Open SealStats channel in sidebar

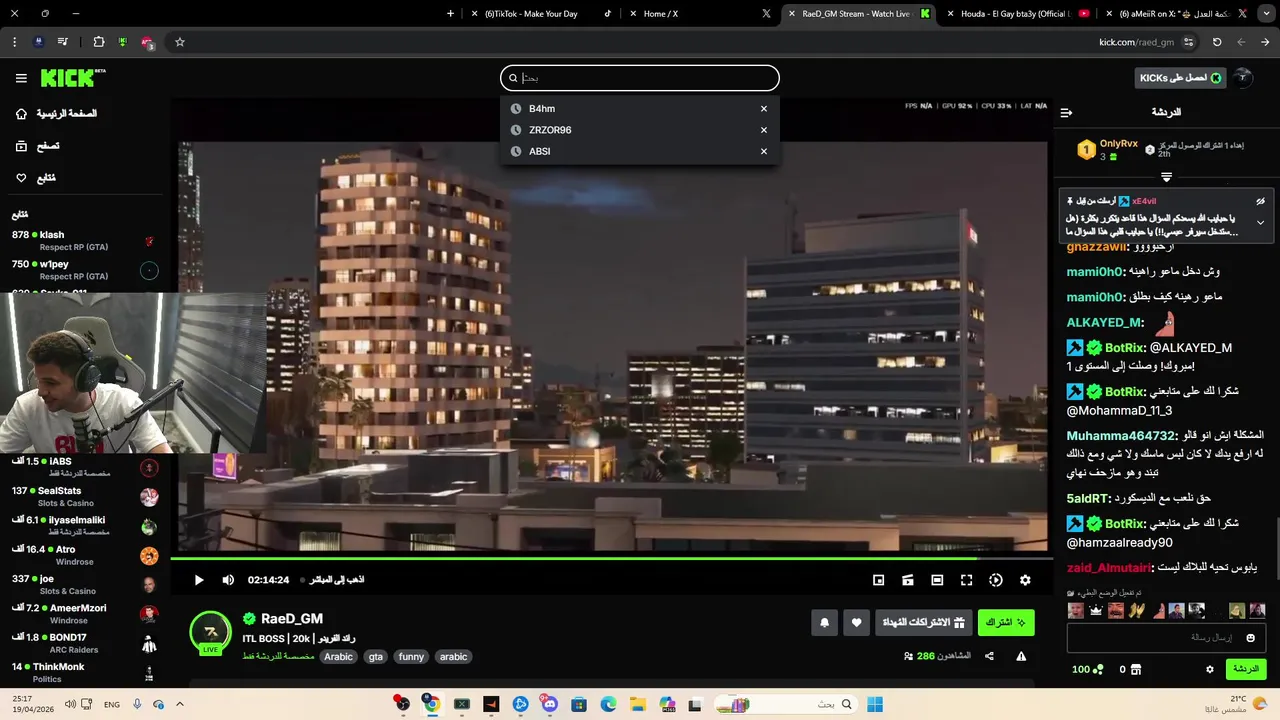point(85,497)
